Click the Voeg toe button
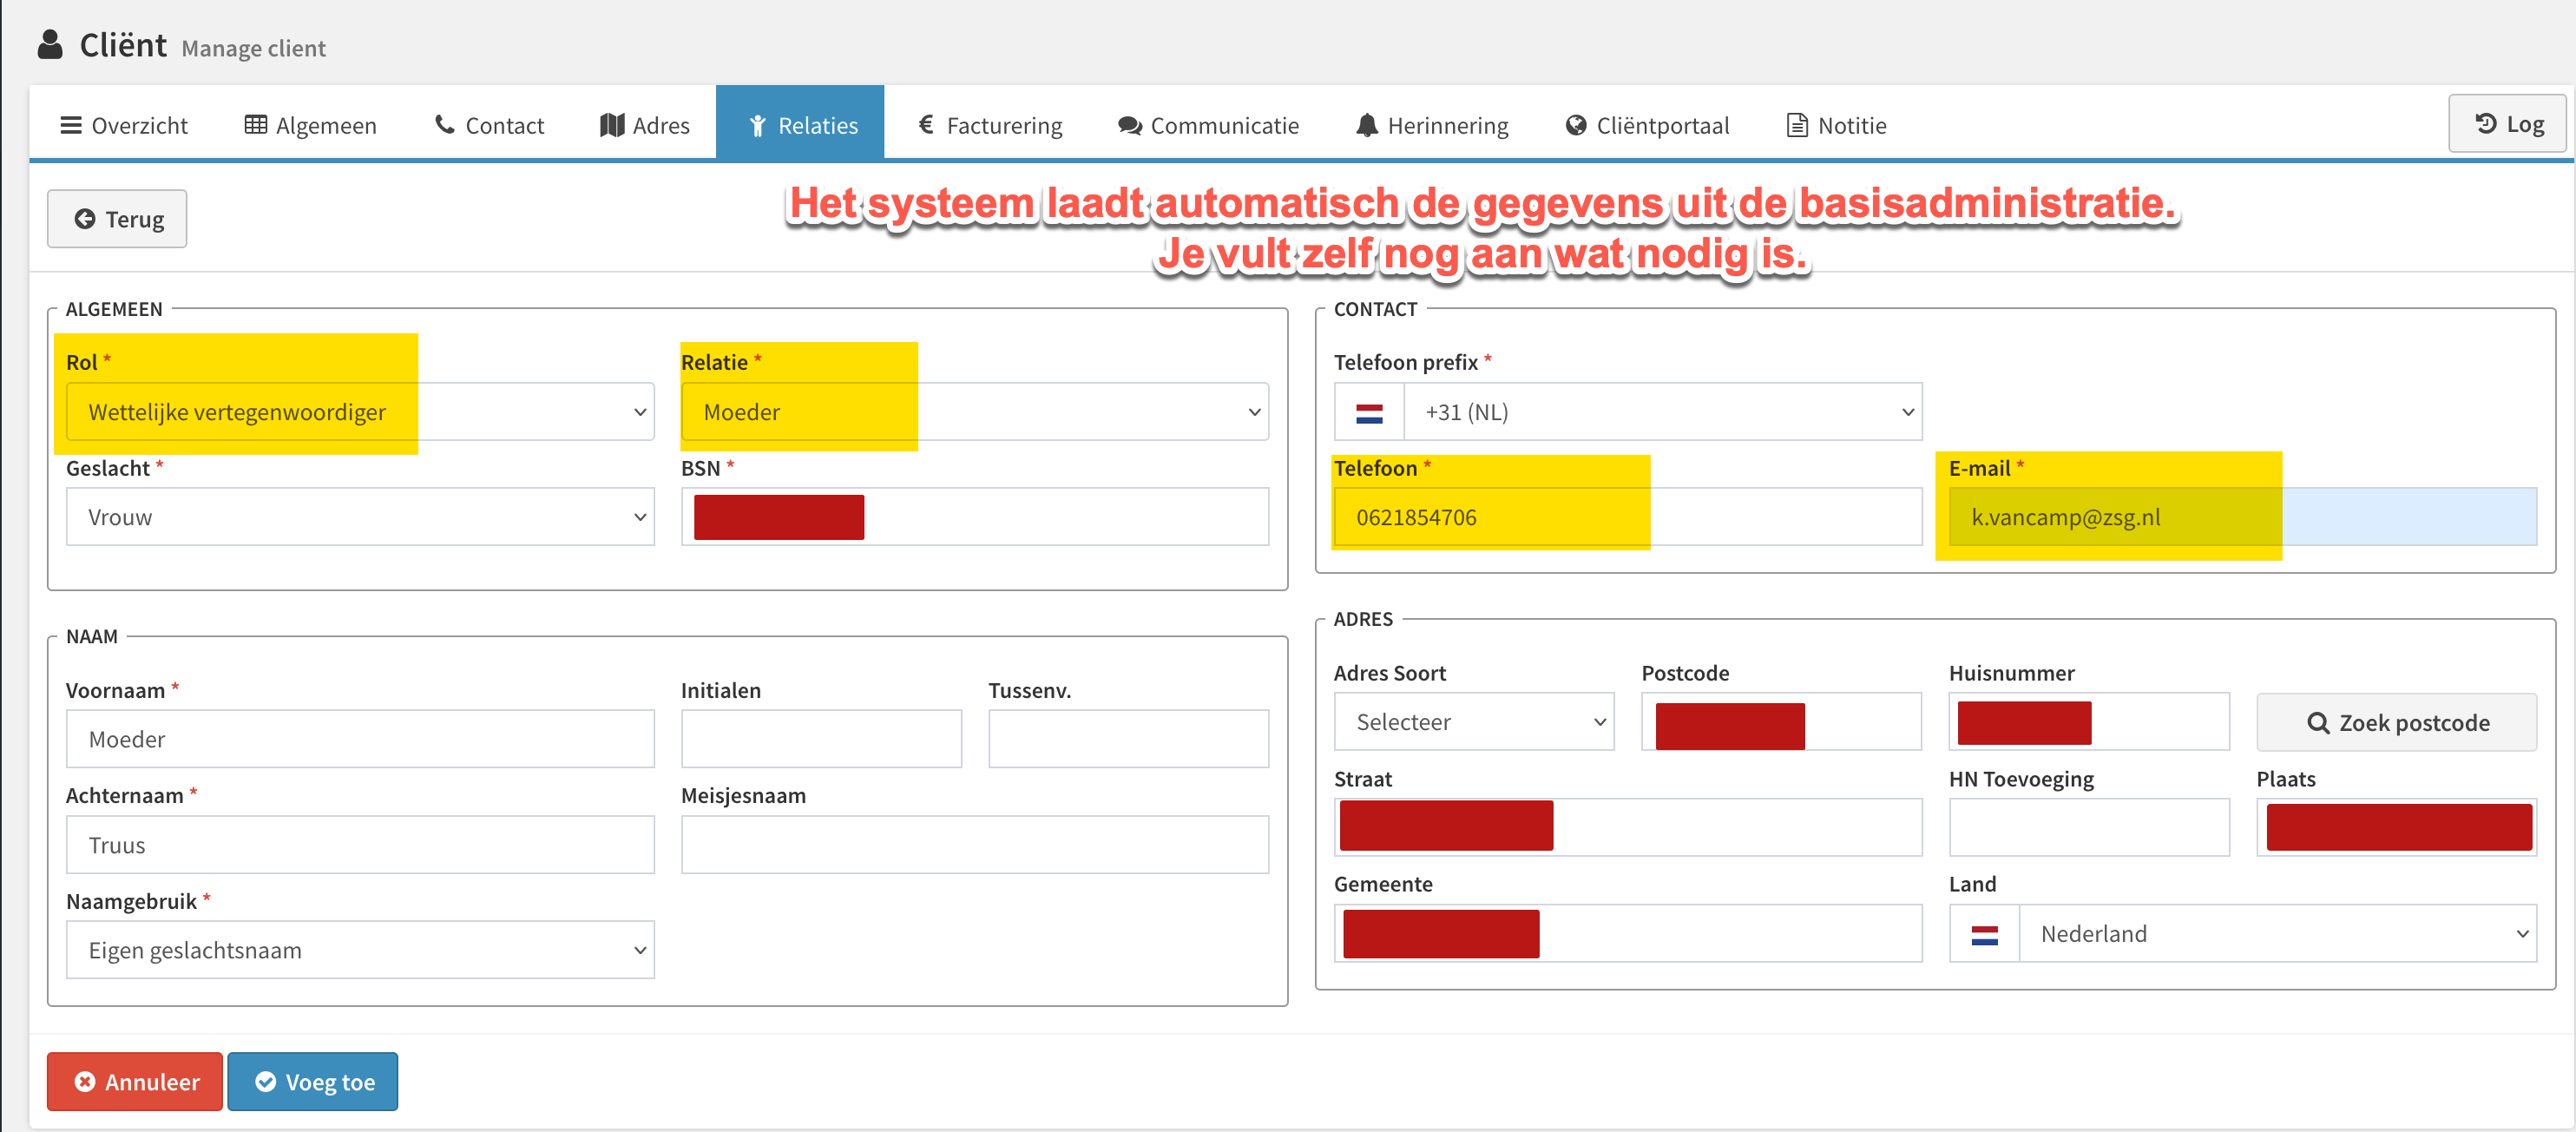2576x1132 pixels. point(313,1082)
